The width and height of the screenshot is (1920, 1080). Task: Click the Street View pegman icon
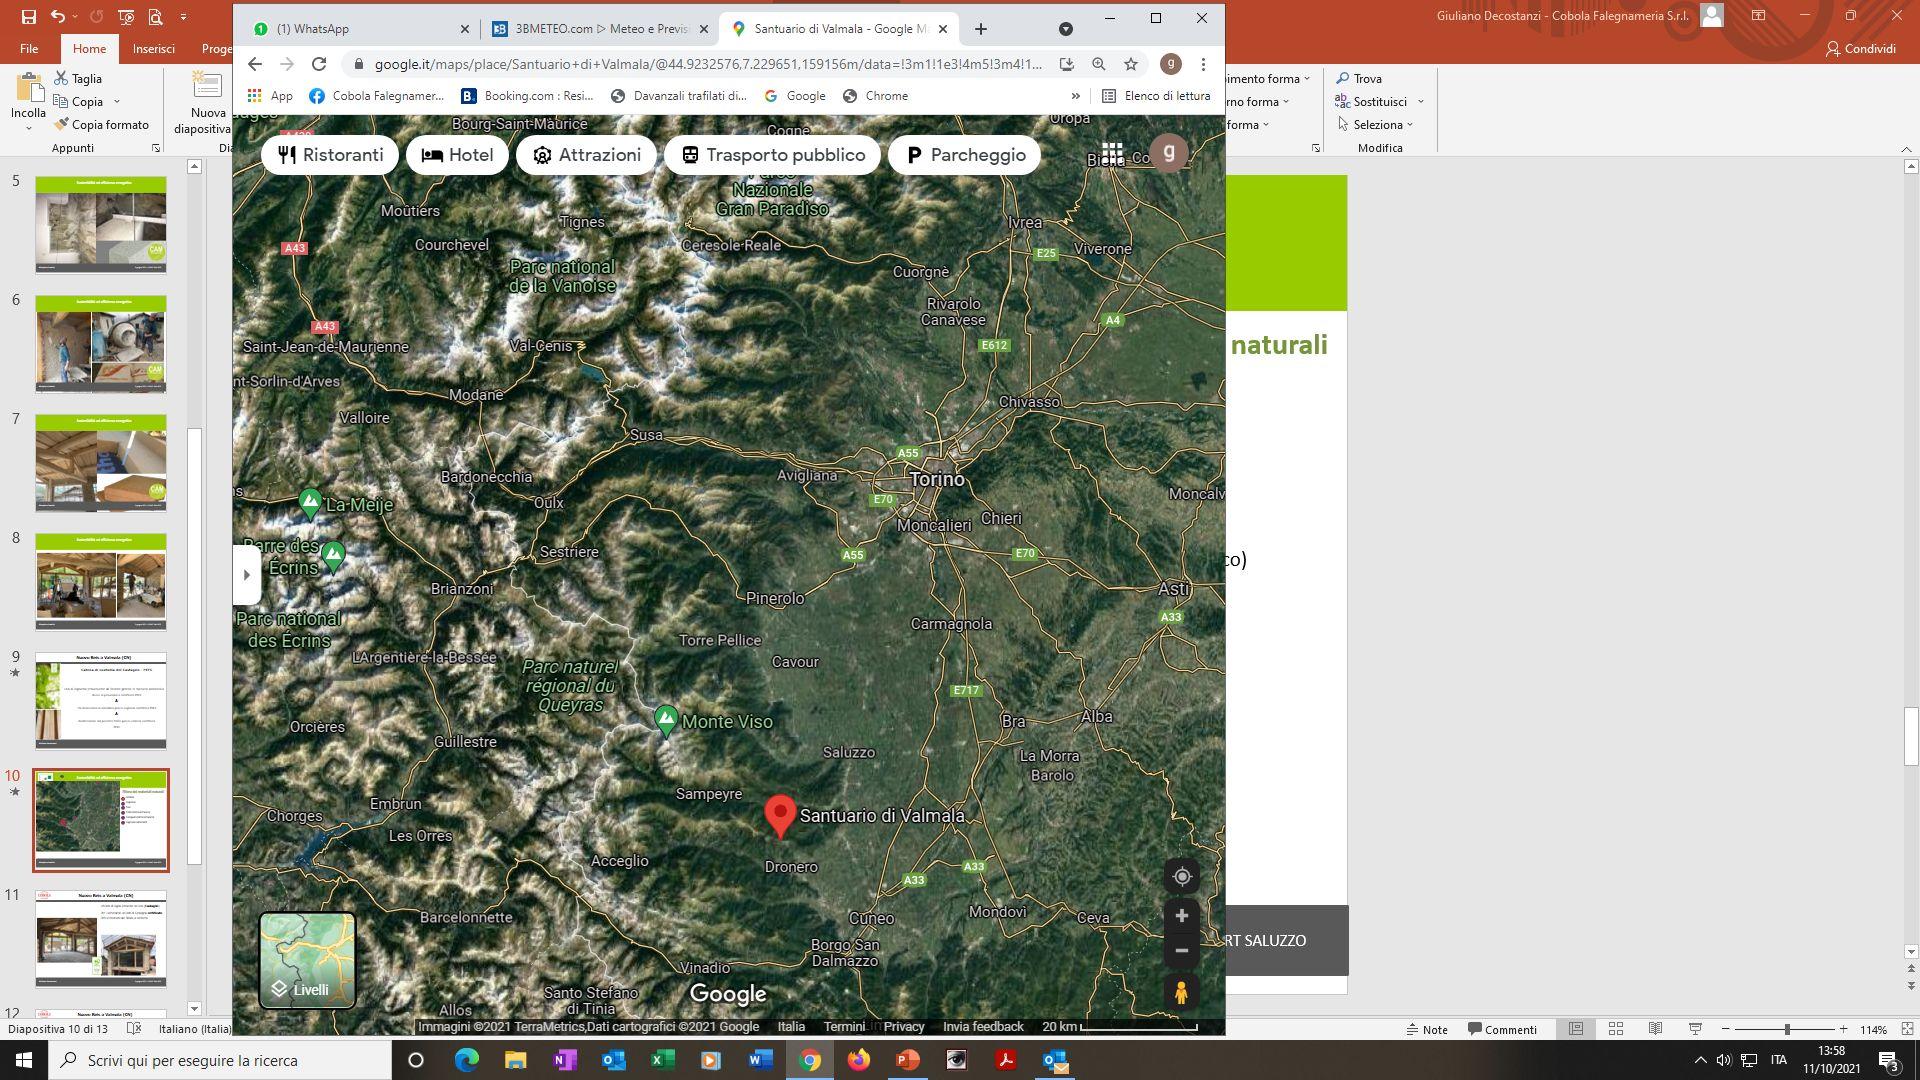pos(1181,993)
